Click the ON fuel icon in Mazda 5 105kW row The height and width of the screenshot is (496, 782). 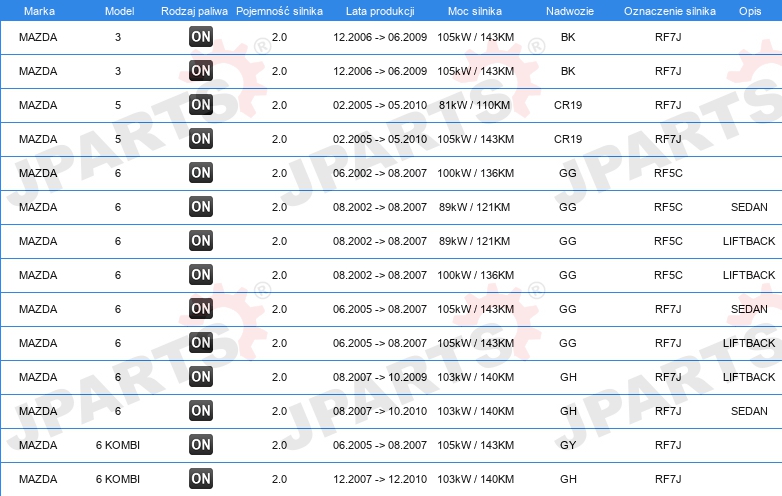[201, 139]
